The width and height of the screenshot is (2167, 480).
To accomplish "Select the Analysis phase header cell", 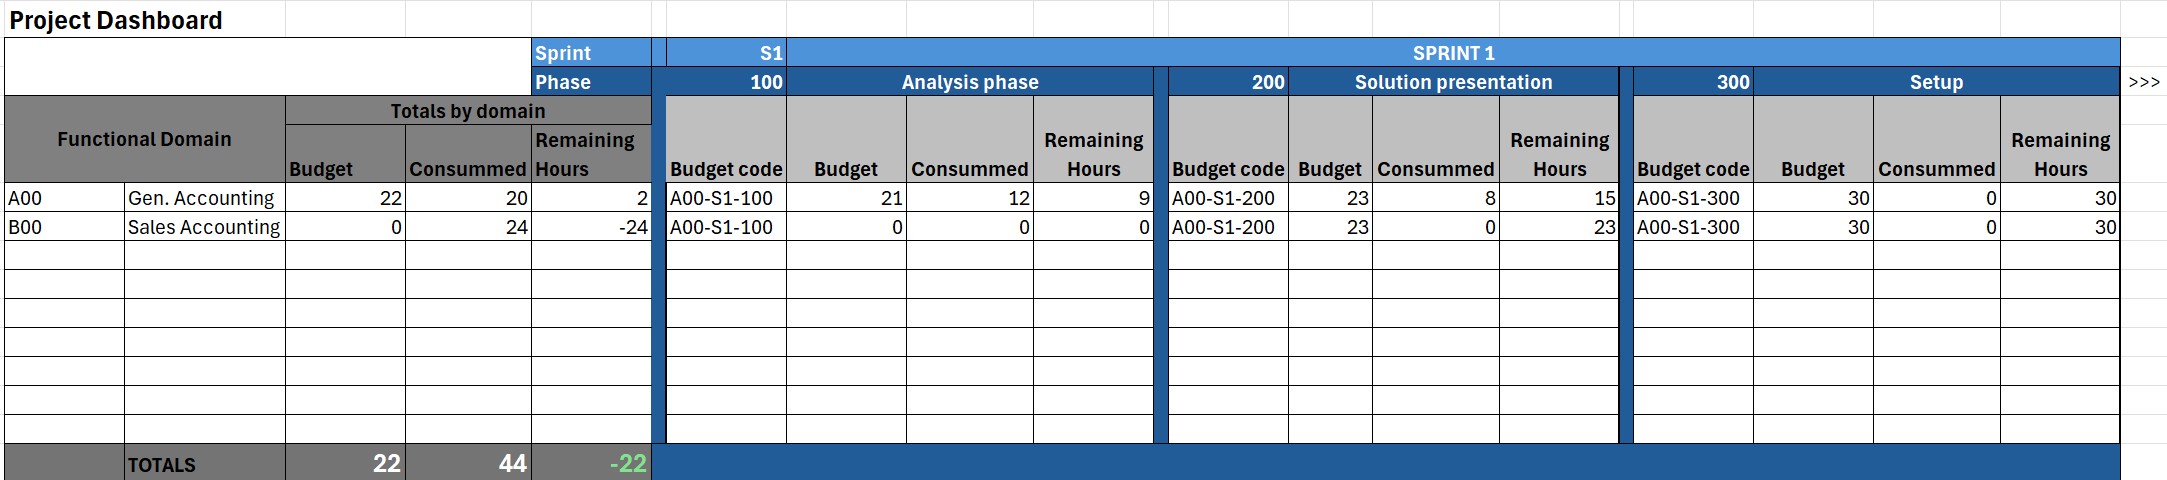I will click(969, 82).
